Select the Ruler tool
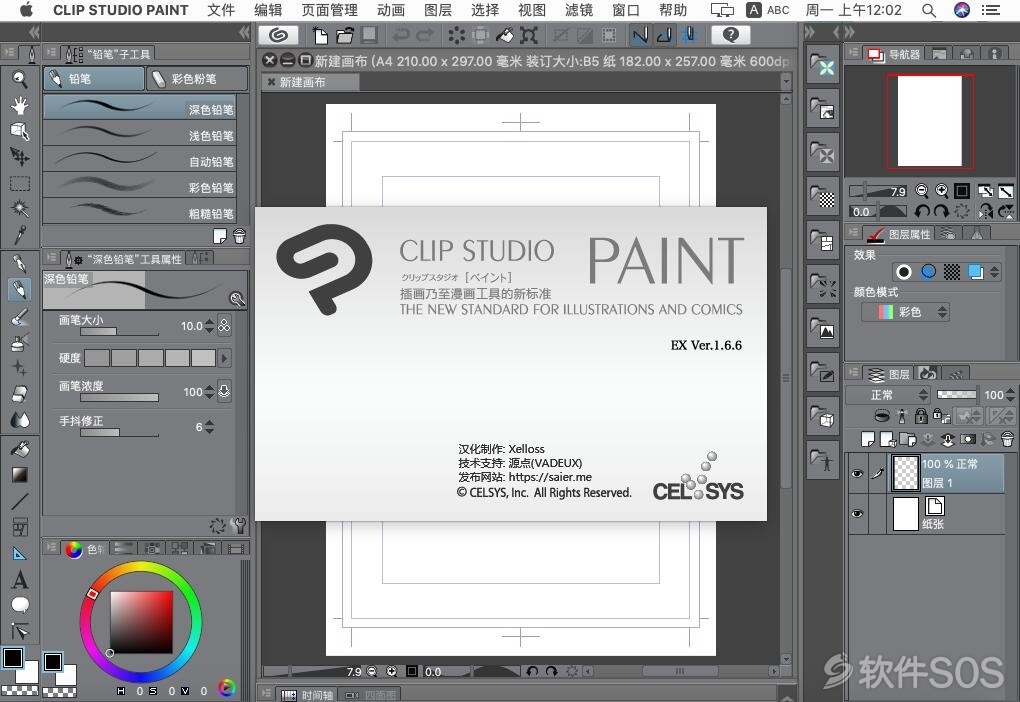Image resolution: width=1020 pixels, height=702 pixels. tap(20, 554)
